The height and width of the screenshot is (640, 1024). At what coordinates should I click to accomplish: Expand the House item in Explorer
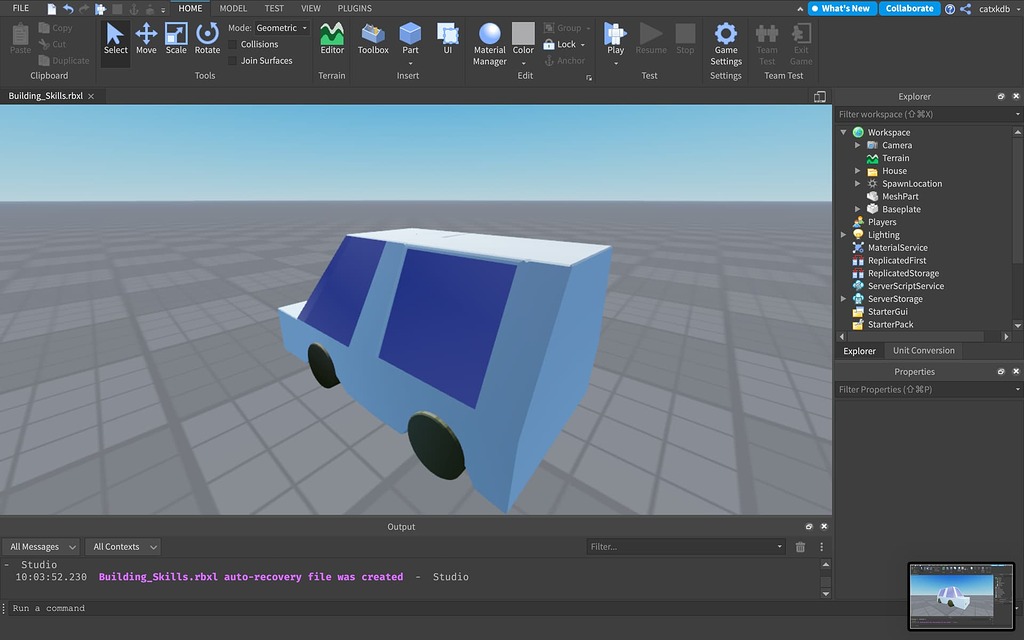tap(857, 170)
